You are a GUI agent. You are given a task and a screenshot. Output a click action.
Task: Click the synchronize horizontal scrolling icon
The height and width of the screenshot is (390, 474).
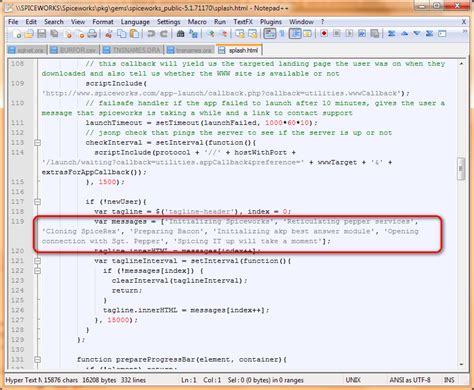pyautogui.click(x=253, y=34)
